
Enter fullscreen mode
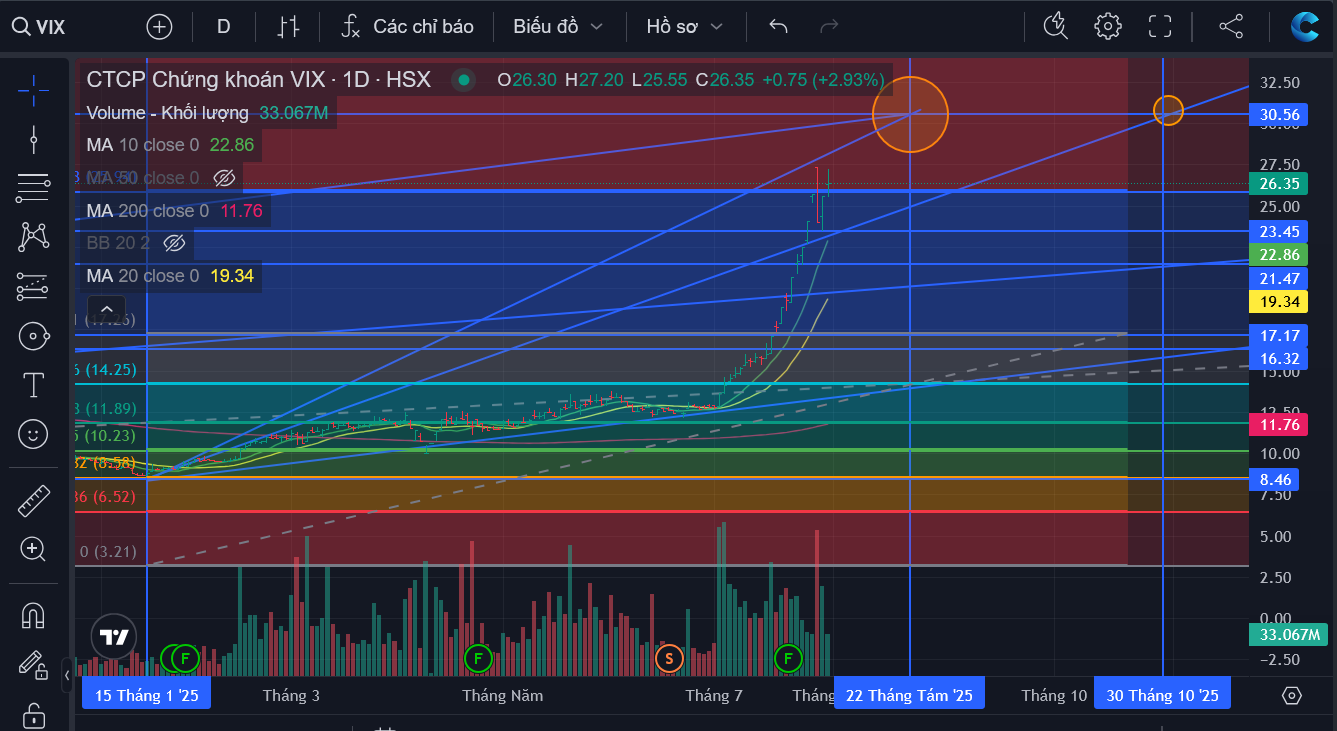[1160, 26]
